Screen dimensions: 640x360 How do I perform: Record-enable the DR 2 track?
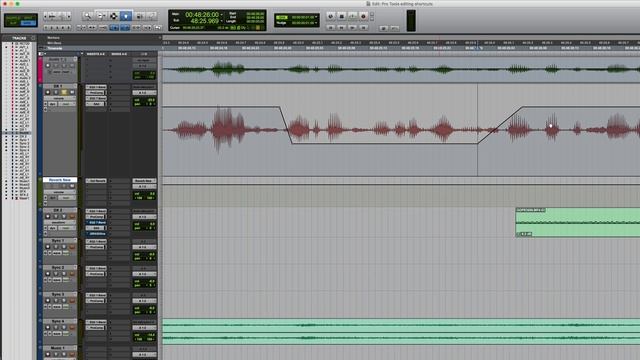48,216
